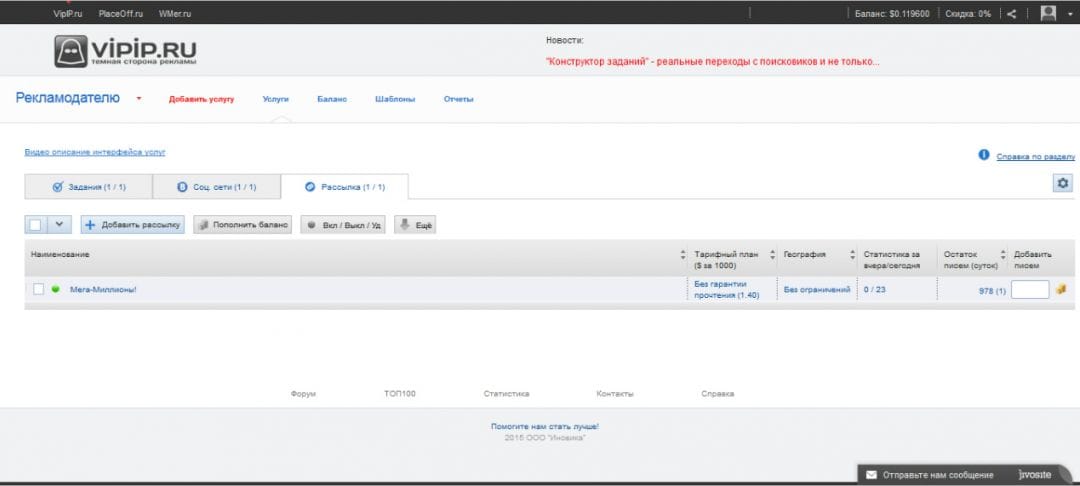Open the Баланс menu item
This screenshot has width=1080, height=486.
pyautogui.click(x=332, y=99)
